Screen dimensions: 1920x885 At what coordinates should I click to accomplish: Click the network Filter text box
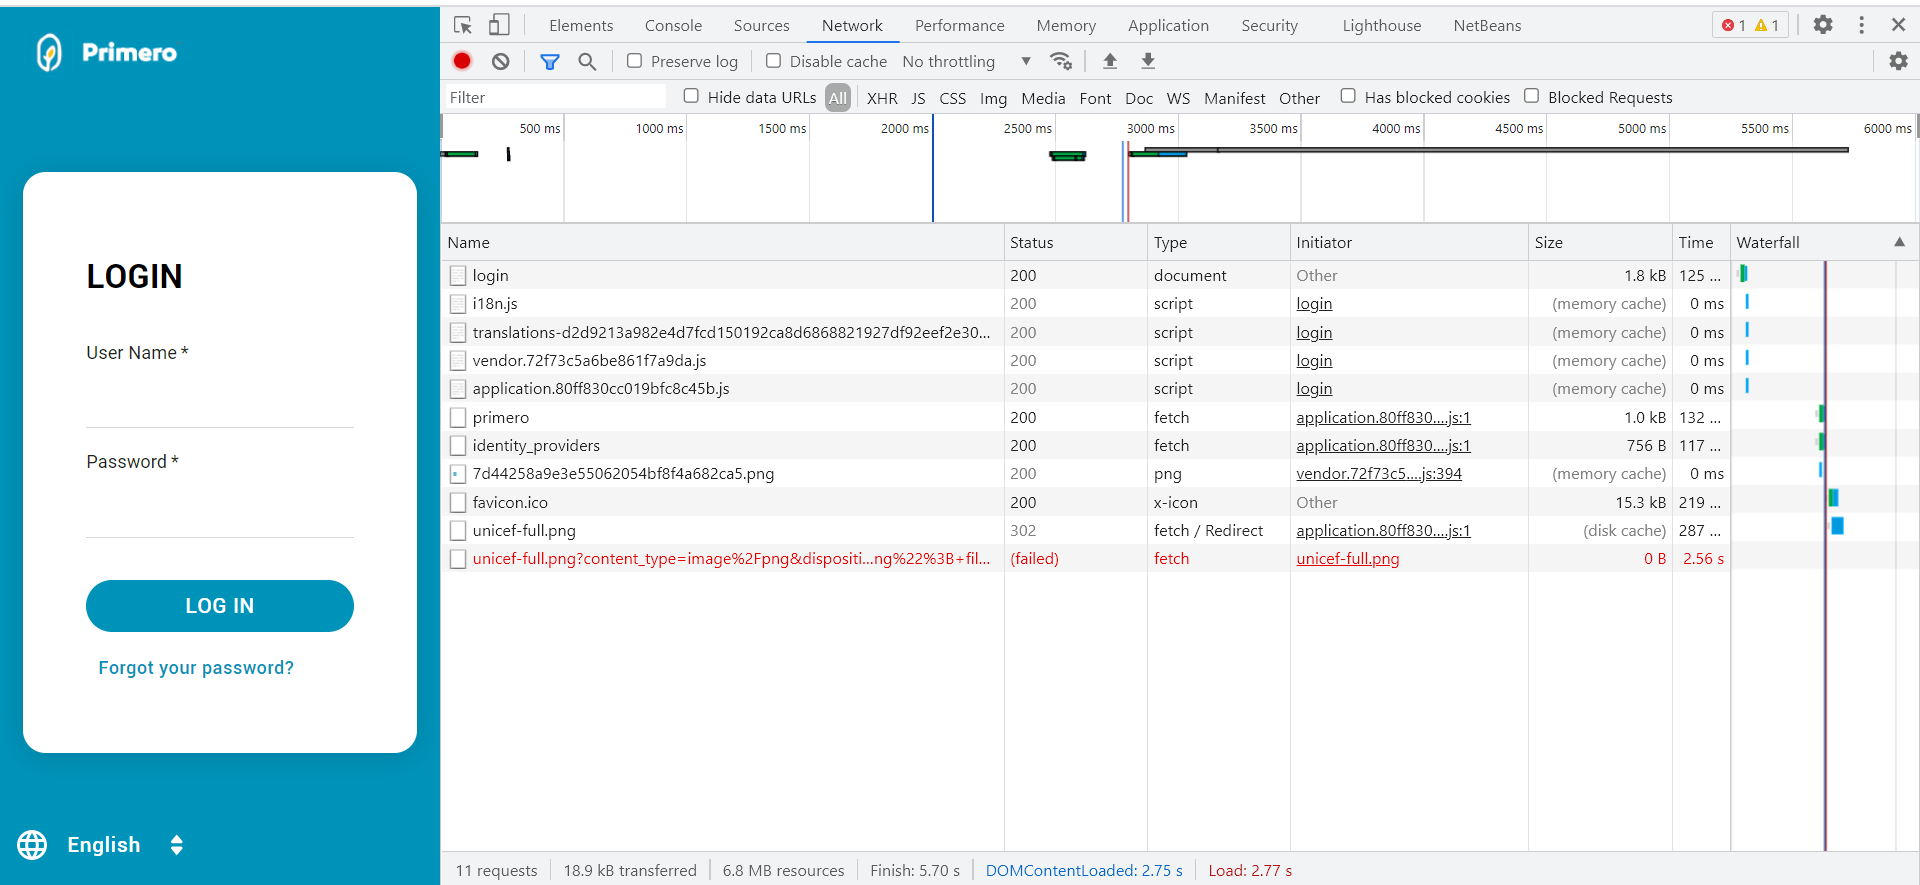click(x=555, y=97)
